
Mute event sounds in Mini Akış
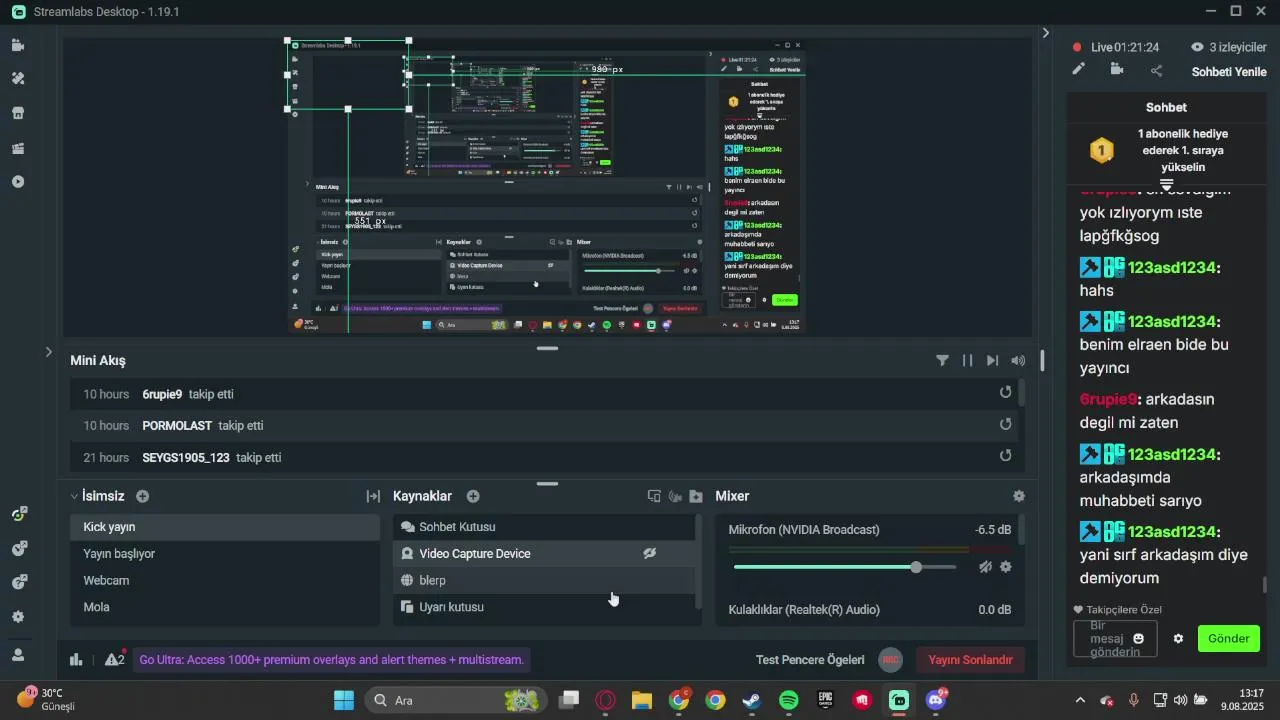tap(1018, 360)
